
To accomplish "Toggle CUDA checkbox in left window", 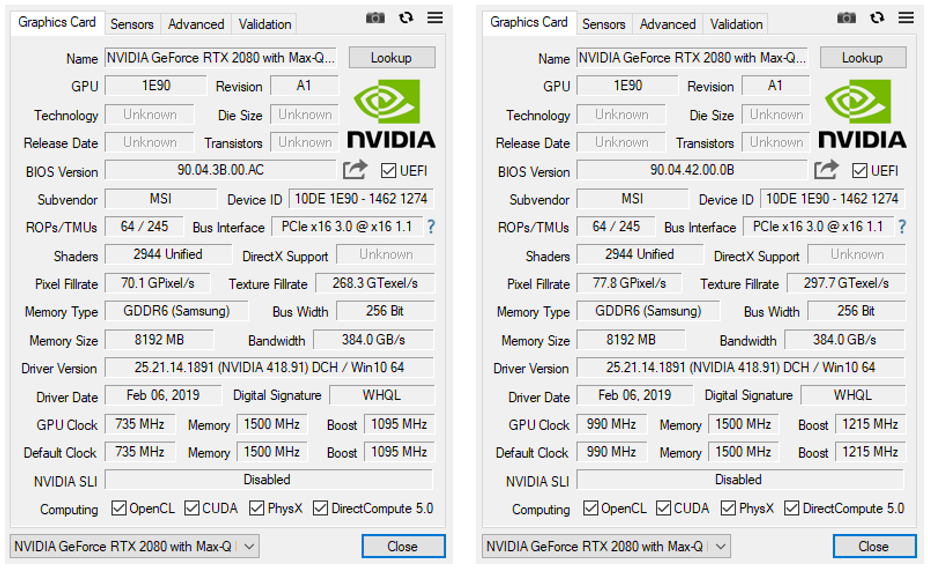I will coord(192,508).
